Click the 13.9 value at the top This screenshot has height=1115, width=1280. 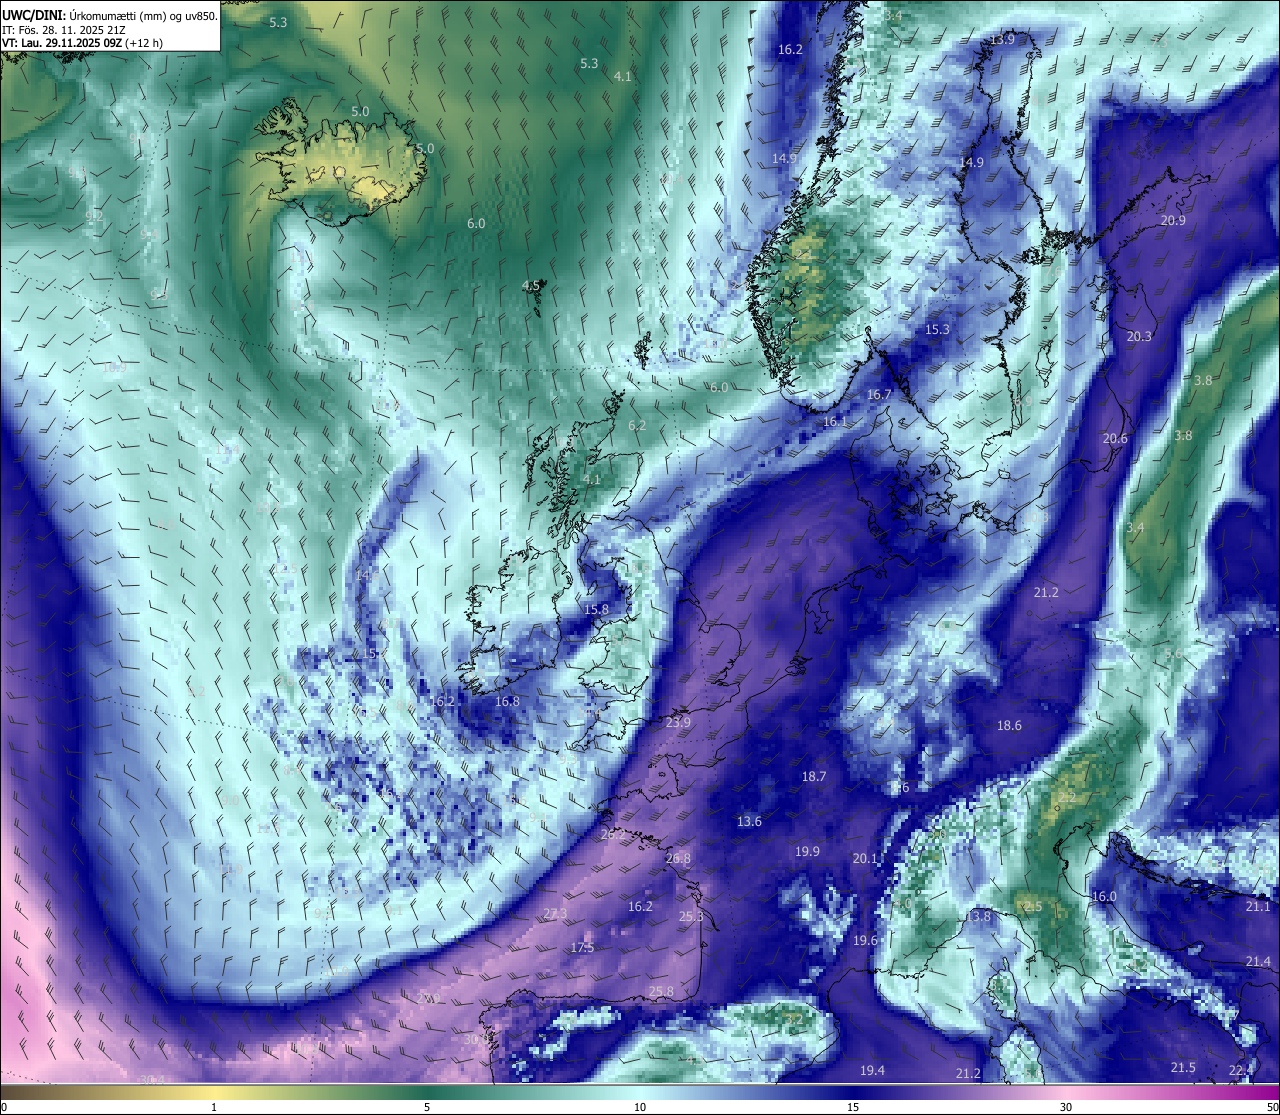click(1002, 39)
